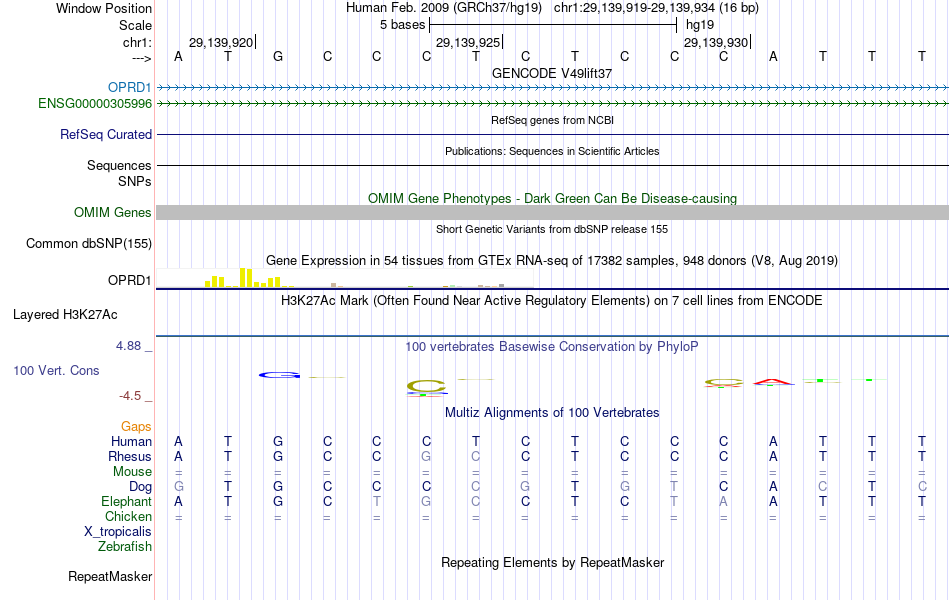Select the OPRD1 label beside GTEx bar chart
Image resolution: width=950 pixels, height=600 pixels.
(130, 281)
